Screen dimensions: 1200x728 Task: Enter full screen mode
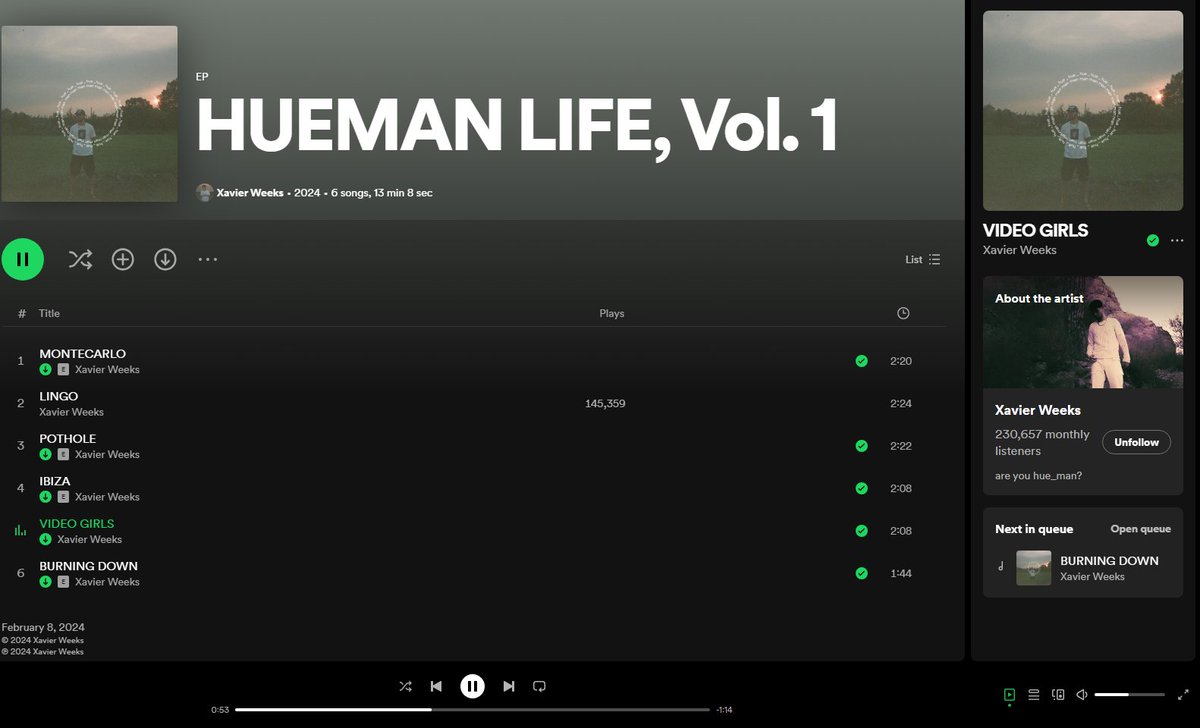[1183, 694]
